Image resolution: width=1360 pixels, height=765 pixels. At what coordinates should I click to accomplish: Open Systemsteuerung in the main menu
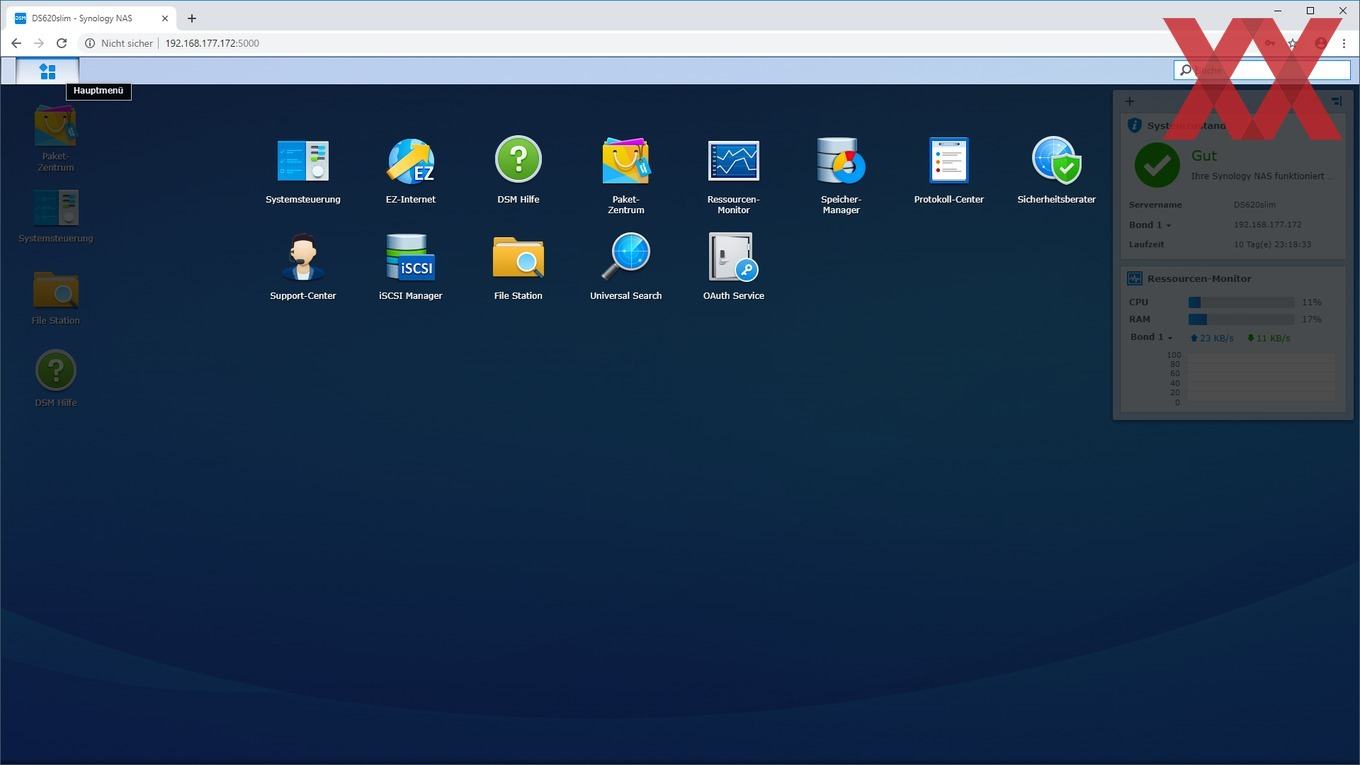pyautogui.click(x=303, y=170)
